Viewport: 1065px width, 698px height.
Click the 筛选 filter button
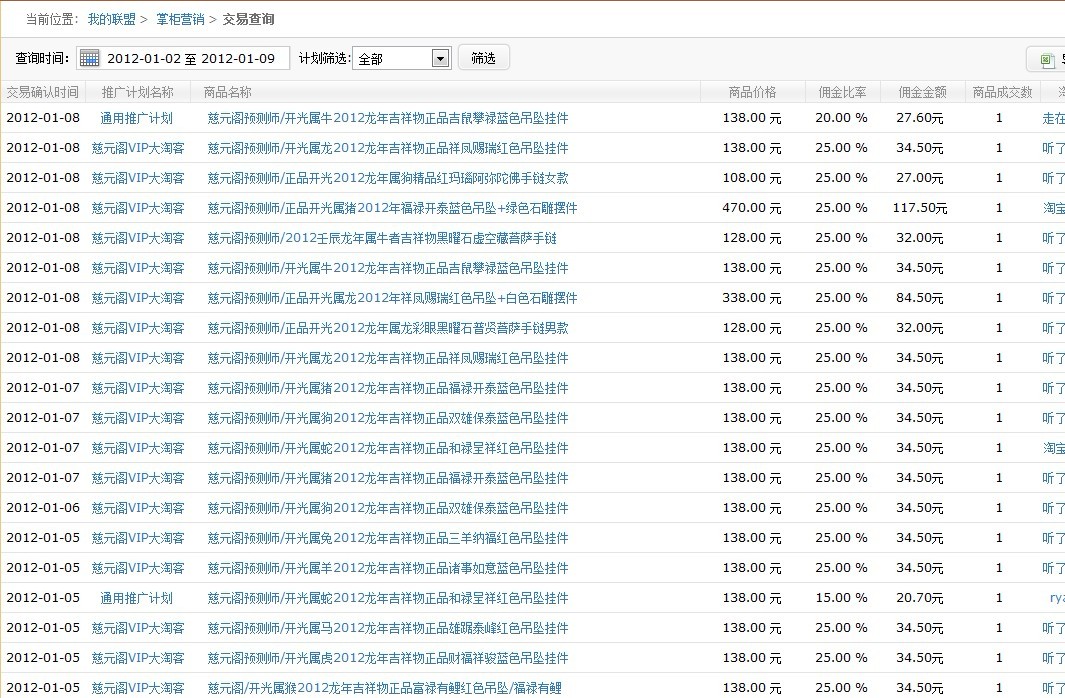pos(484,58)
